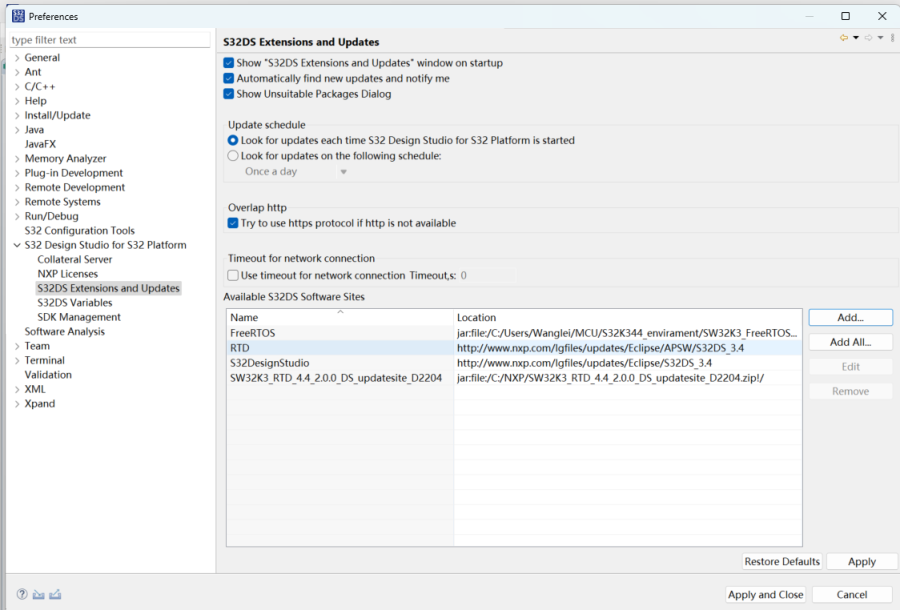
Task: Select SW32K3_RTD_4.4_2.0.0_DS_updatesite_D2204 site row
Action: pos(514,378)
